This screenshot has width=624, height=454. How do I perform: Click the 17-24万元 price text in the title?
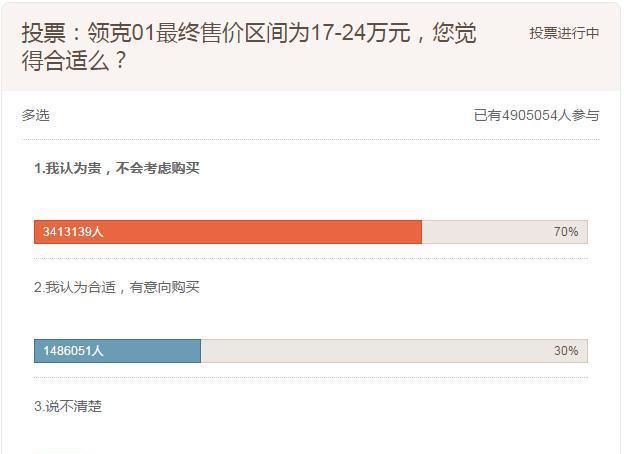(357, 33)
